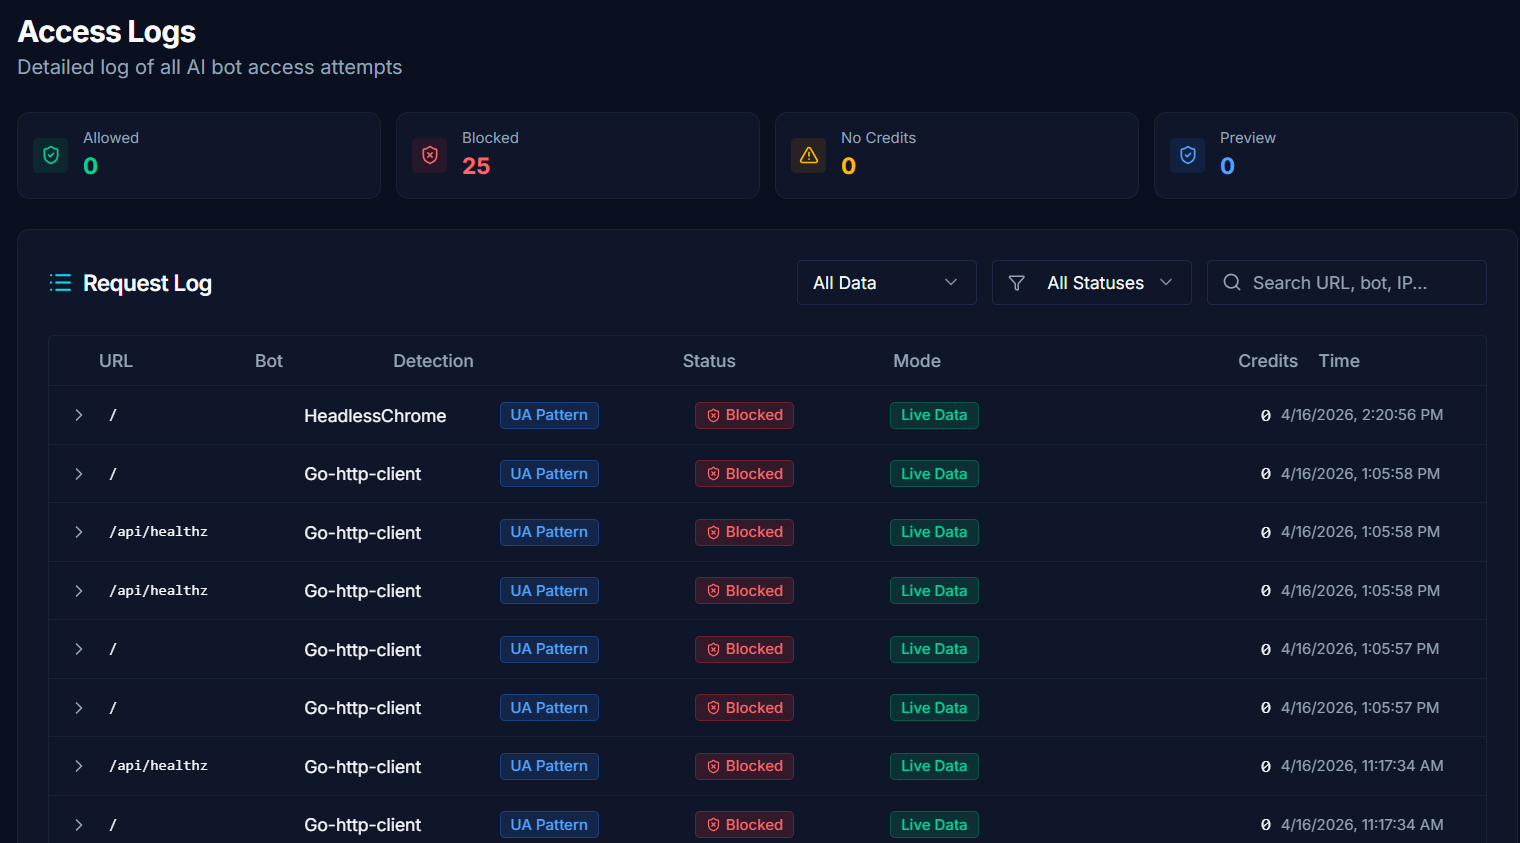Image resolution: width=1520 pixels, height=843 pixels.
Task: Click the magnifier icon in search box
Action: pos(1232,283)
